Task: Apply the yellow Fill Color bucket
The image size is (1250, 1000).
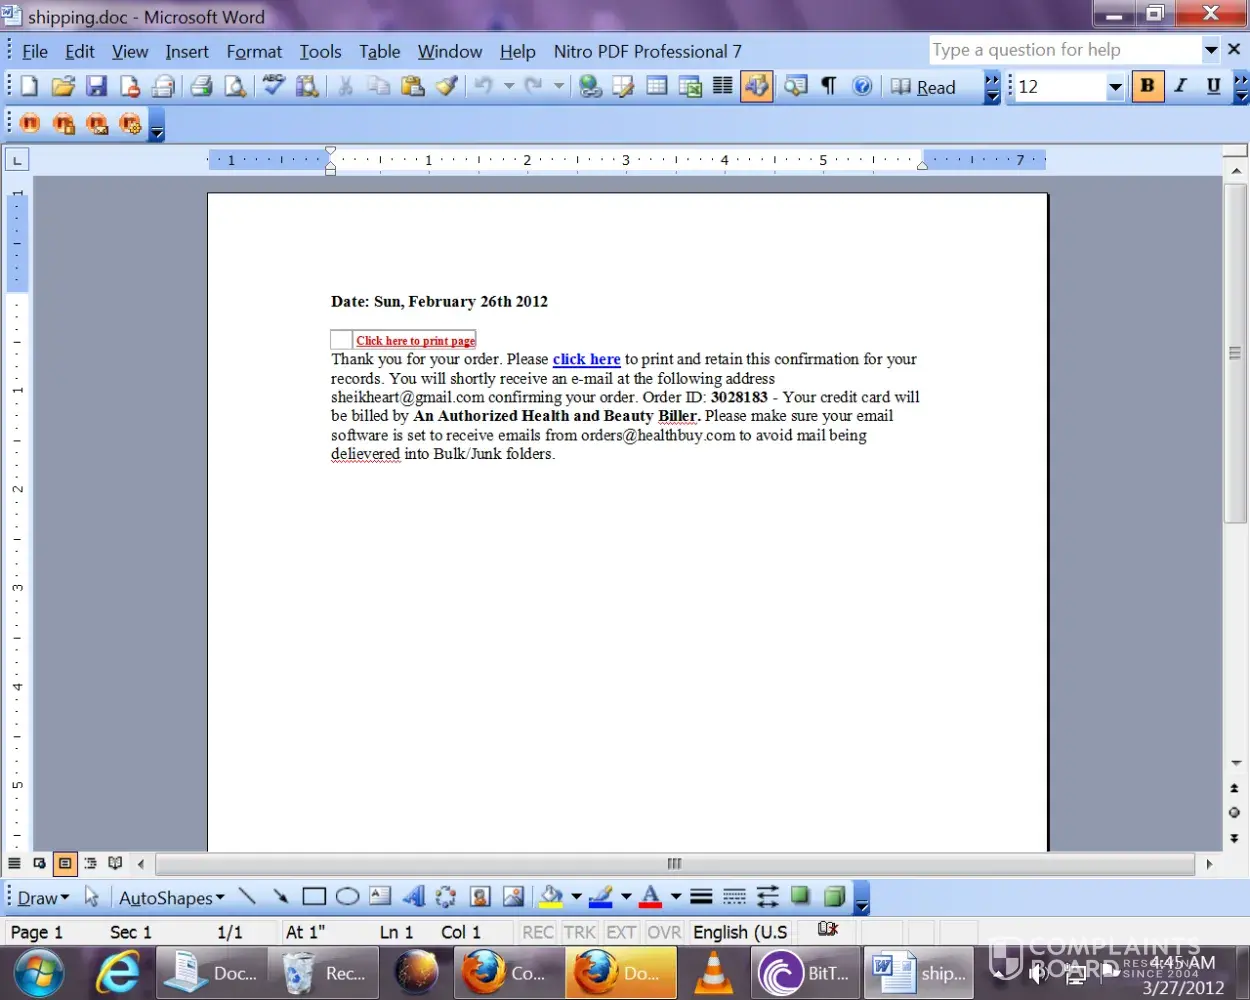Action: pyautogui.click(x=550, y=897)
